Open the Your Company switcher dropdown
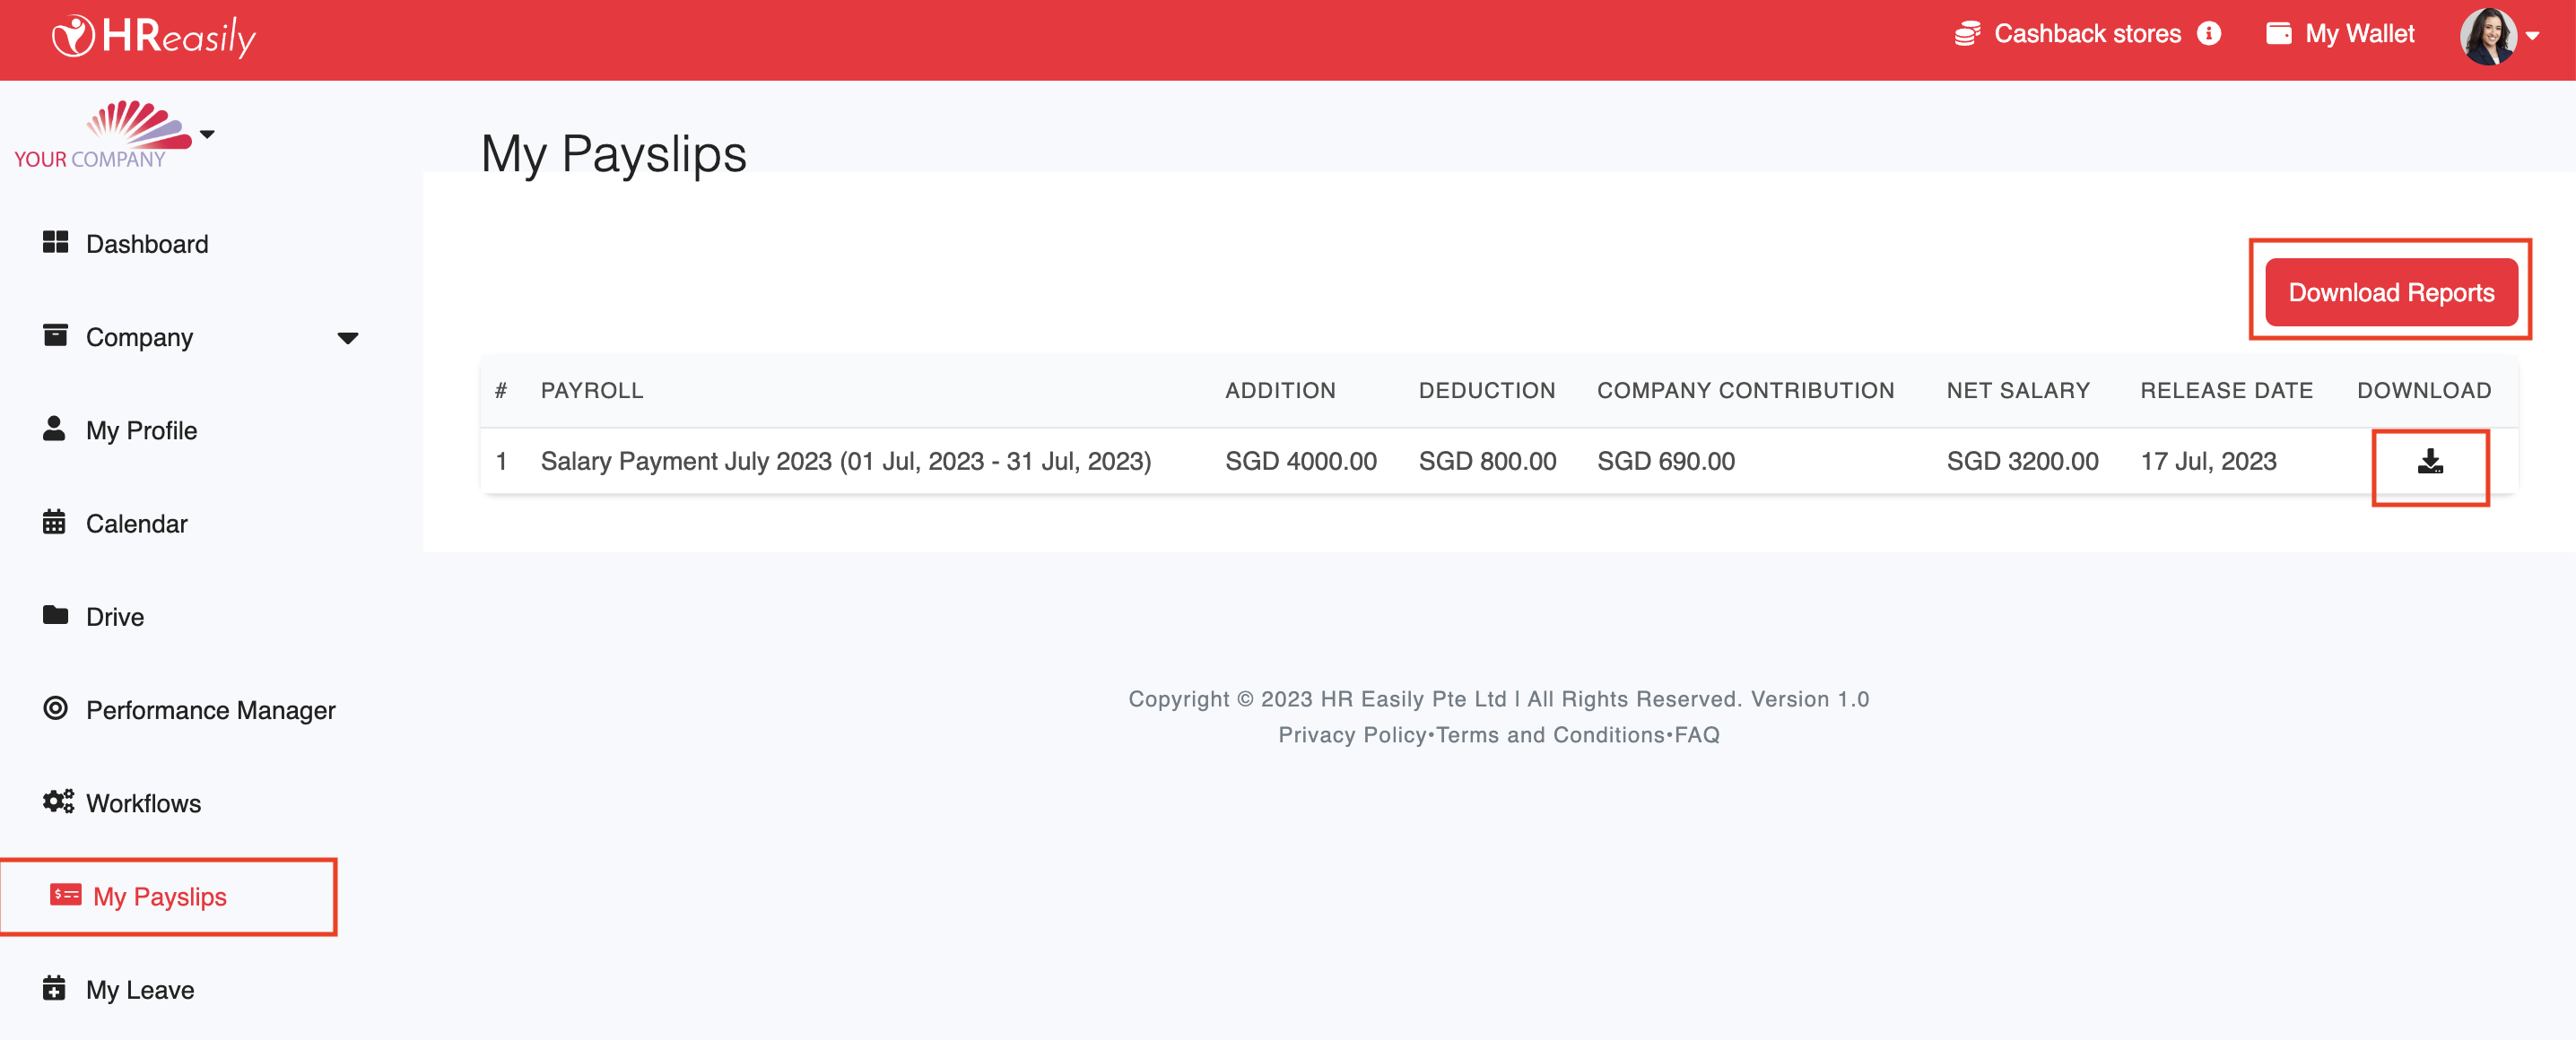This screenshot has height=1040, width=2576. [x=207, y=134]
